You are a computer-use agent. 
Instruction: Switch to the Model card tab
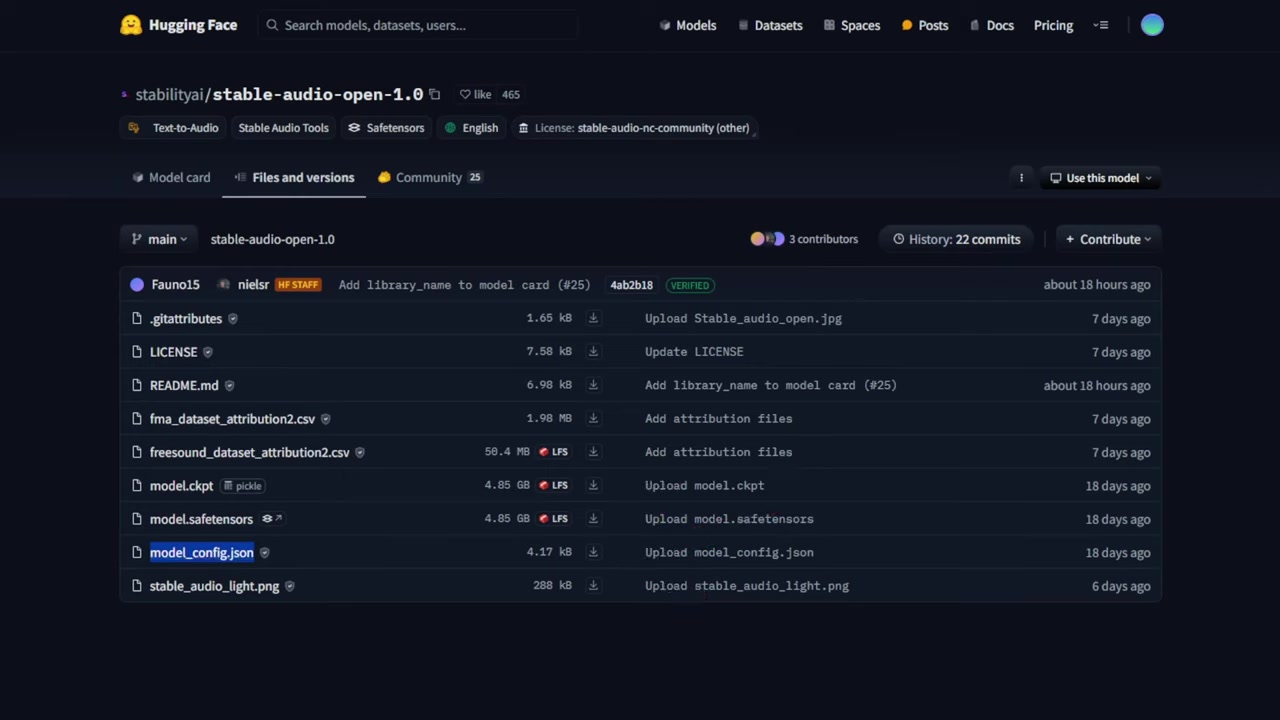point(171,177)
